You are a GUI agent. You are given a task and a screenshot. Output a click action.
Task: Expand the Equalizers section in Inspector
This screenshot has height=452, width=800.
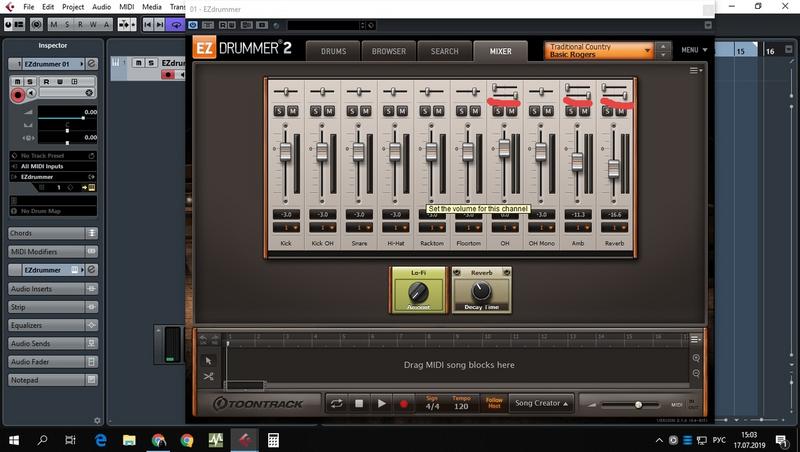53,325
